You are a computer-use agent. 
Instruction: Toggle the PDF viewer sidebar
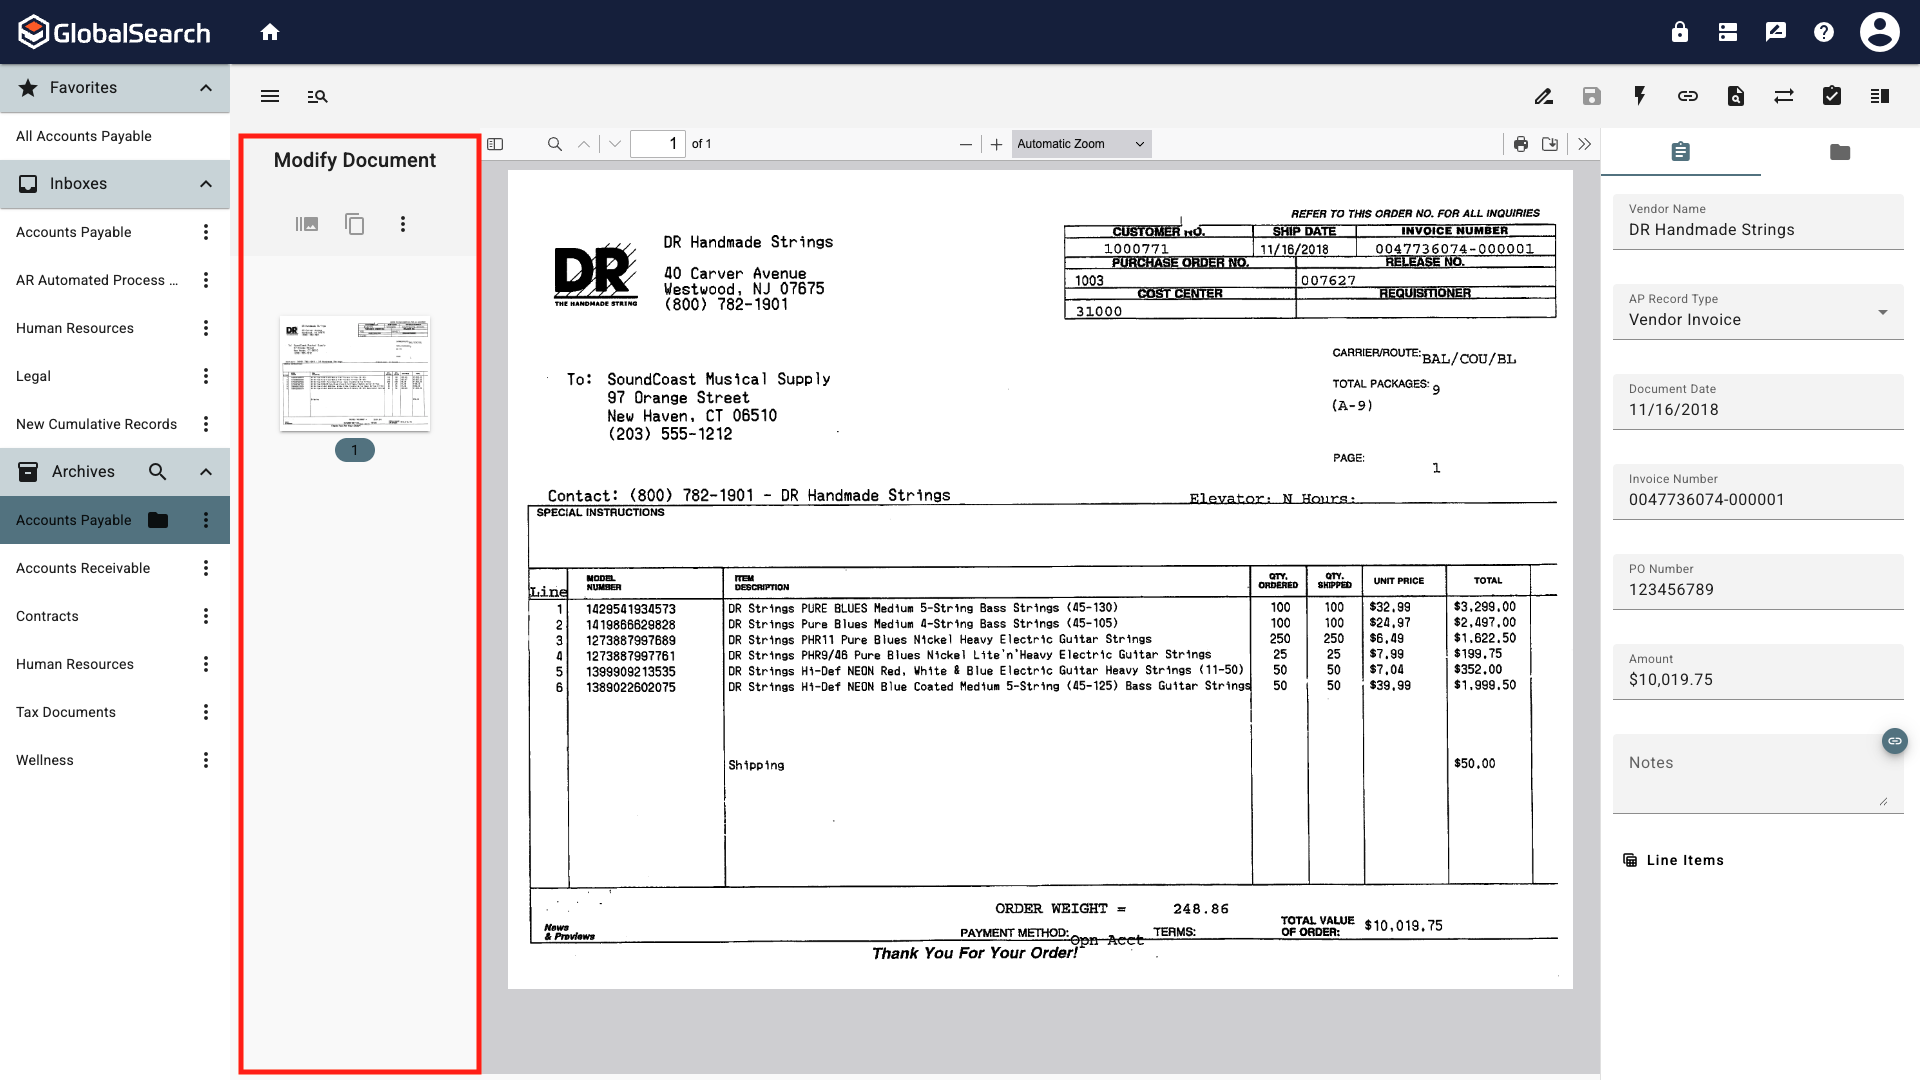(495, 144)
